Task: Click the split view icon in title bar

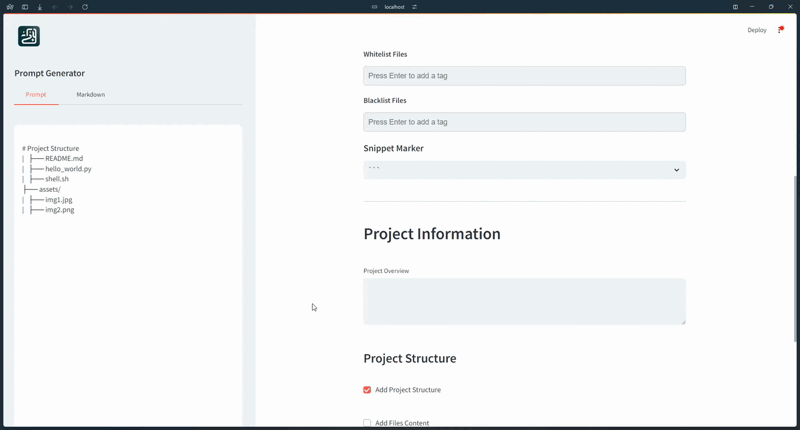Action: coord(735,7)
